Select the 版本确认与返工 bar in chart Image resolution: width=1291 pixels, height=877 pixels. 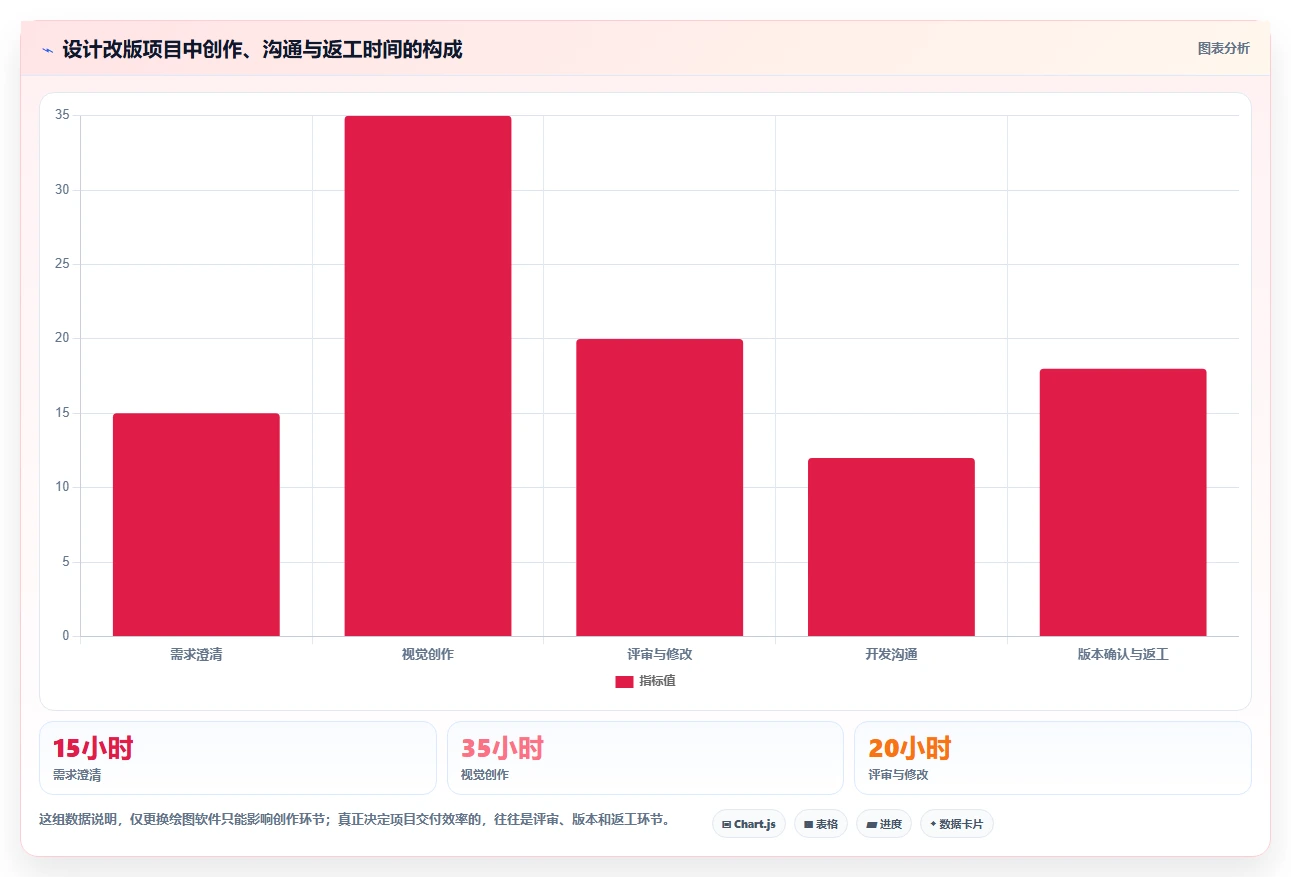click(1123, 502)
